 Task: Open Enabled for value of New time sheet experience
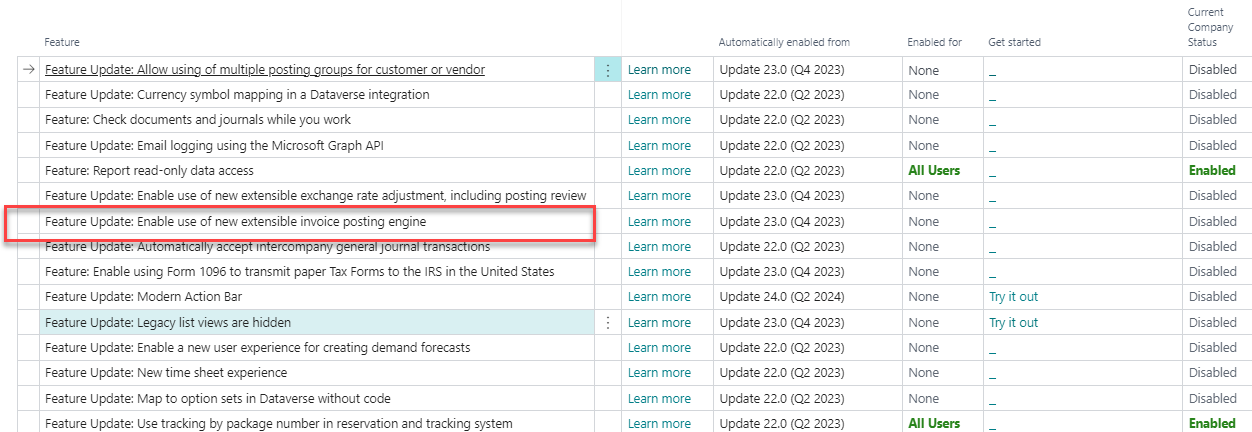[923, 373]
